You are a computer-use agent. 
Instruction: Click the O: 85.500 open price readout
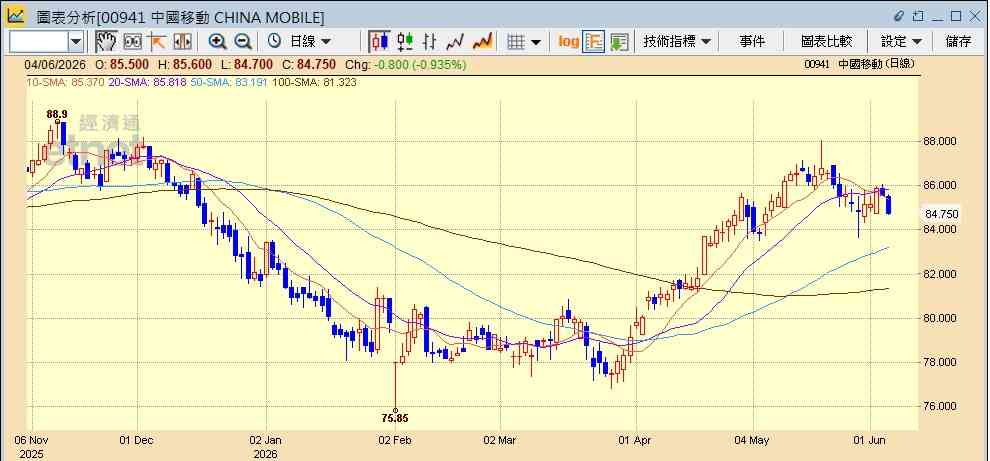122,64
